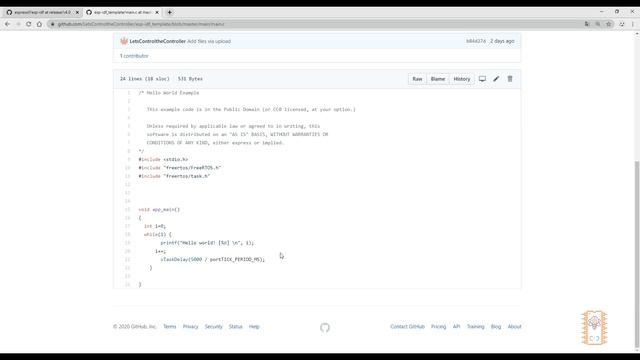The image size is (640, 360).
Task: Open the API footer link
Action: click(456, 327)
